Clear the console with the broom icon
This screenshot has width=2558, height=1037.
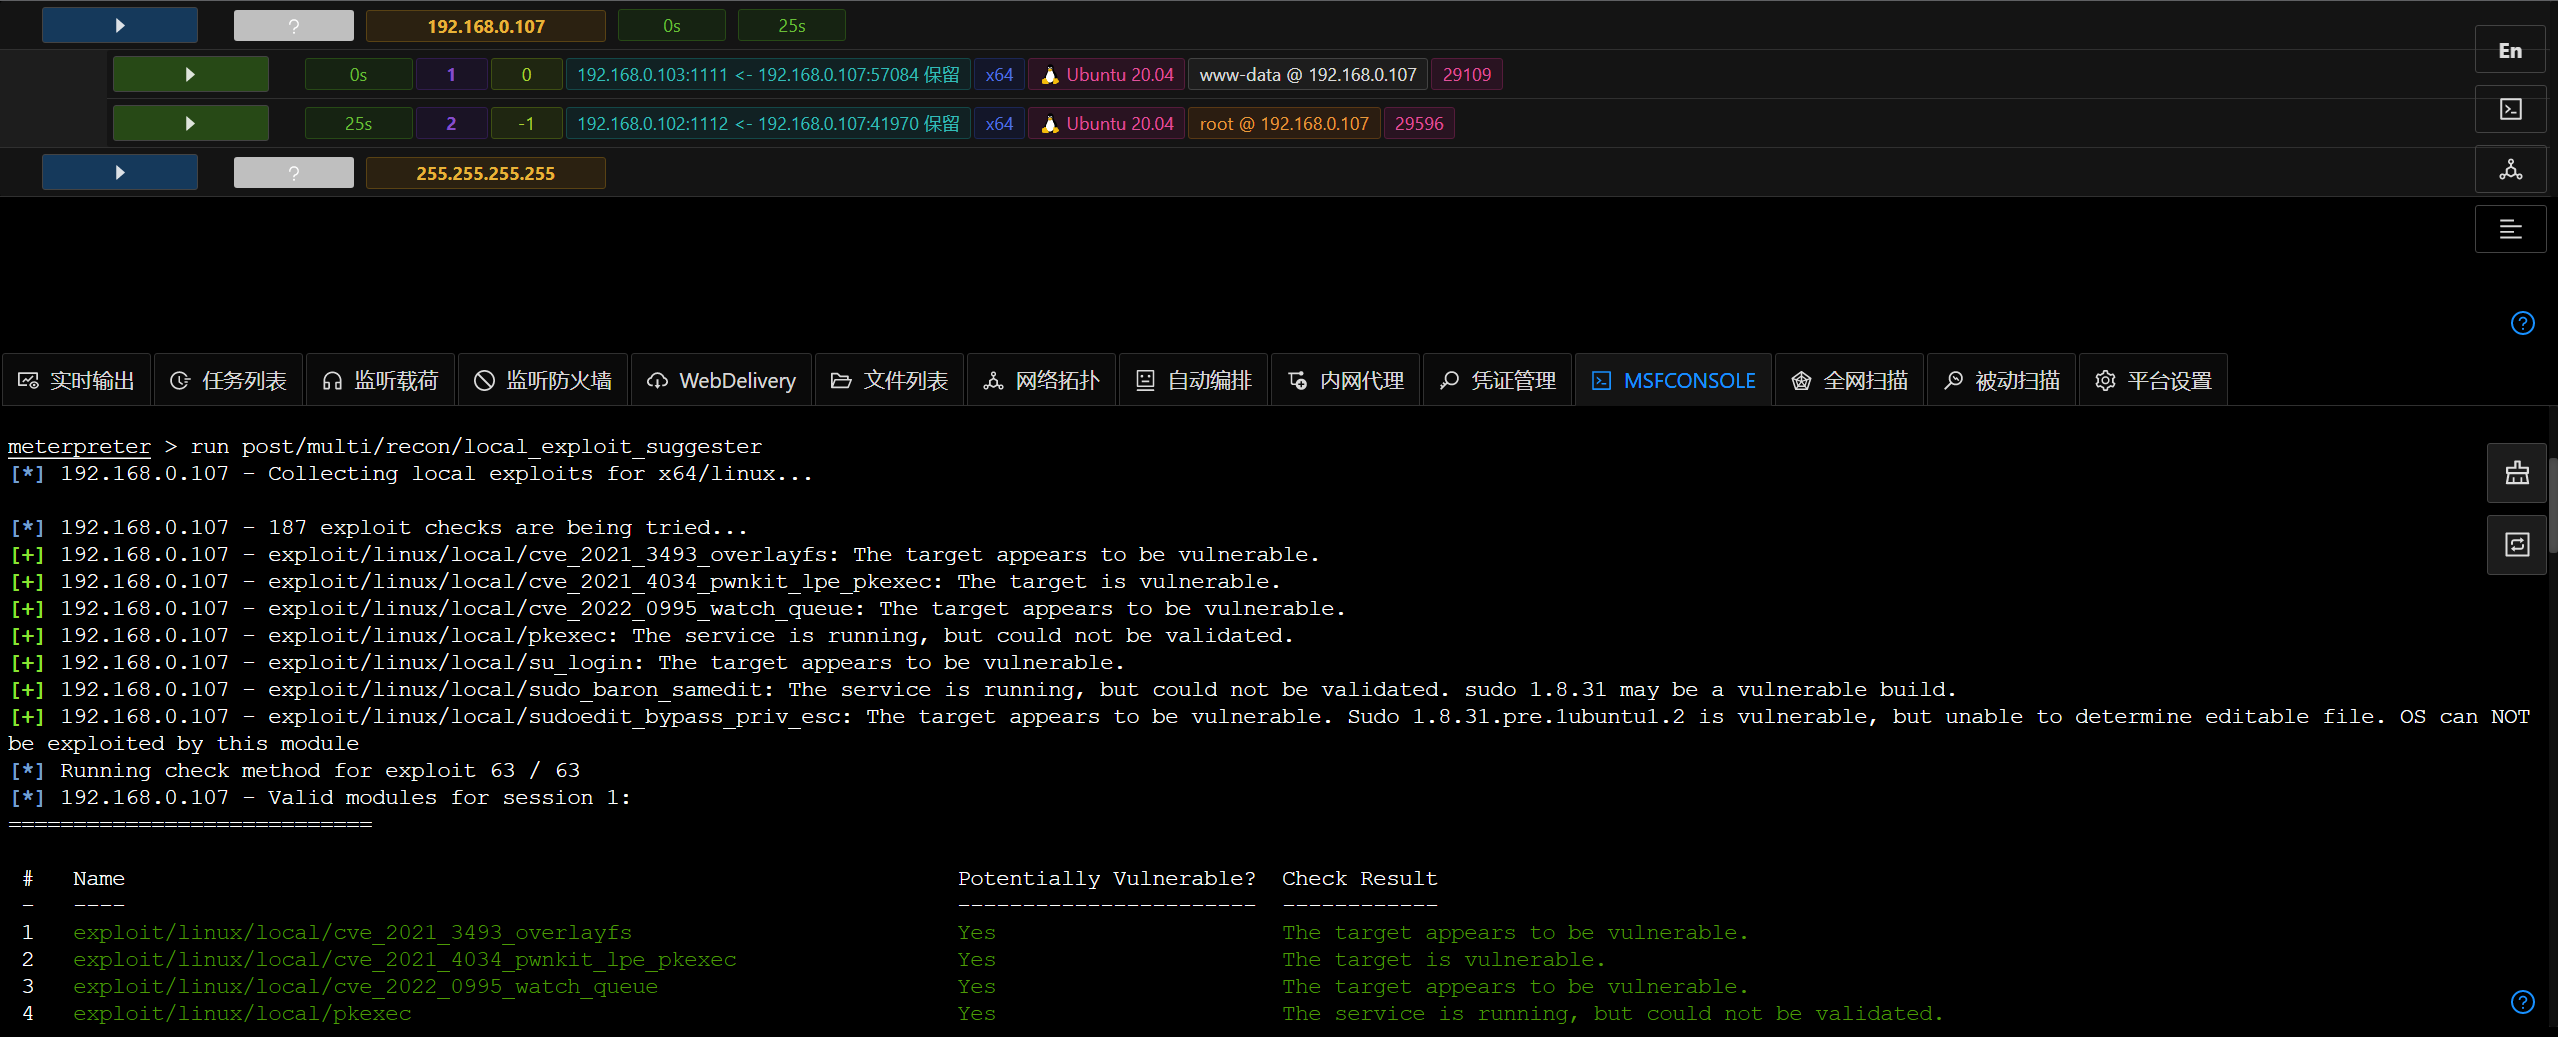pyautogui.click(x=2517, y=473)
